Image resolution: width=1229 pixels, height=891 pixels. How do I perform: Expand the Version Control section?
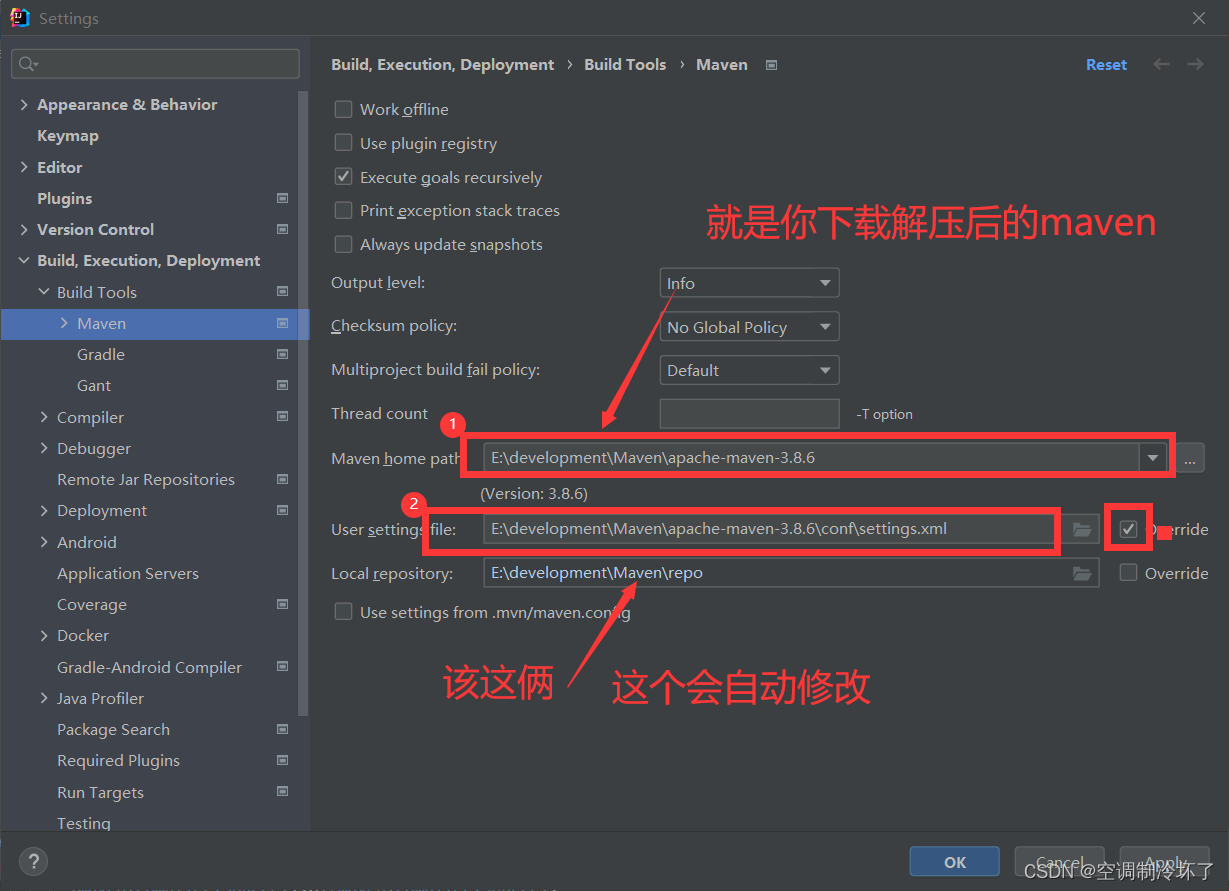point(24,229)
